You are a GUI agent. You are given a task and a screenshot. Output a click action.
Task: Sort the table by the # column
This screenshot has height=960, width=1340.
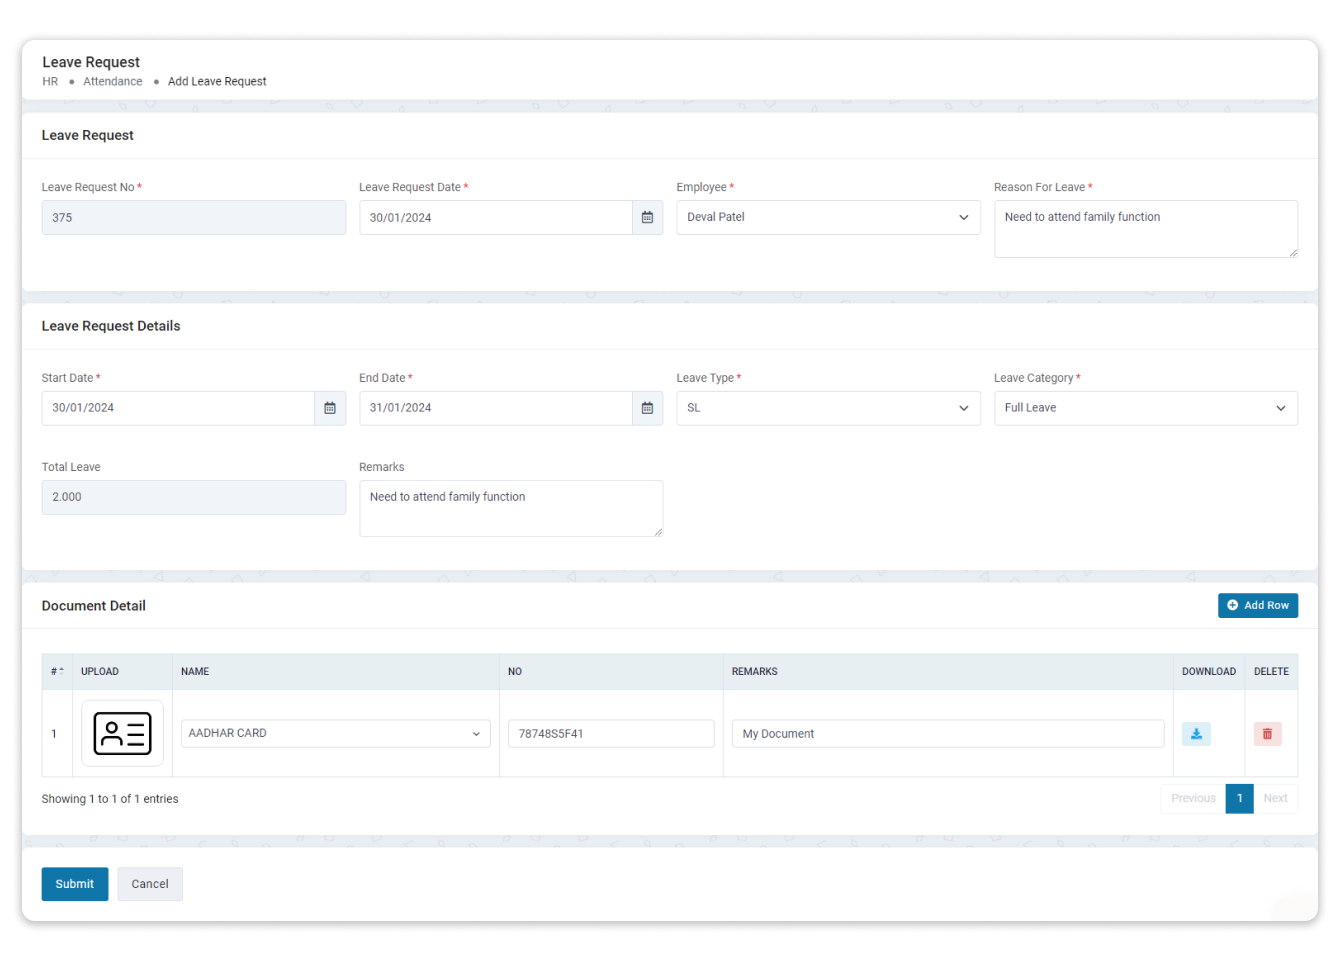[x=57, y=672]
